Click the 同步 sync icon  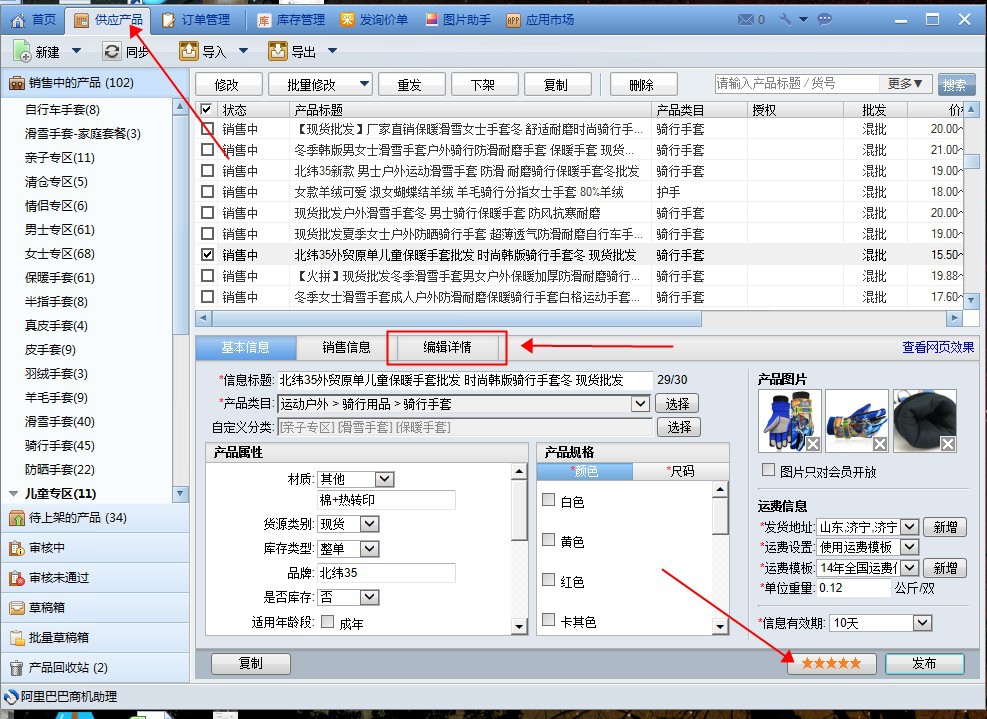pyautogui.click(x=111, y=51)
